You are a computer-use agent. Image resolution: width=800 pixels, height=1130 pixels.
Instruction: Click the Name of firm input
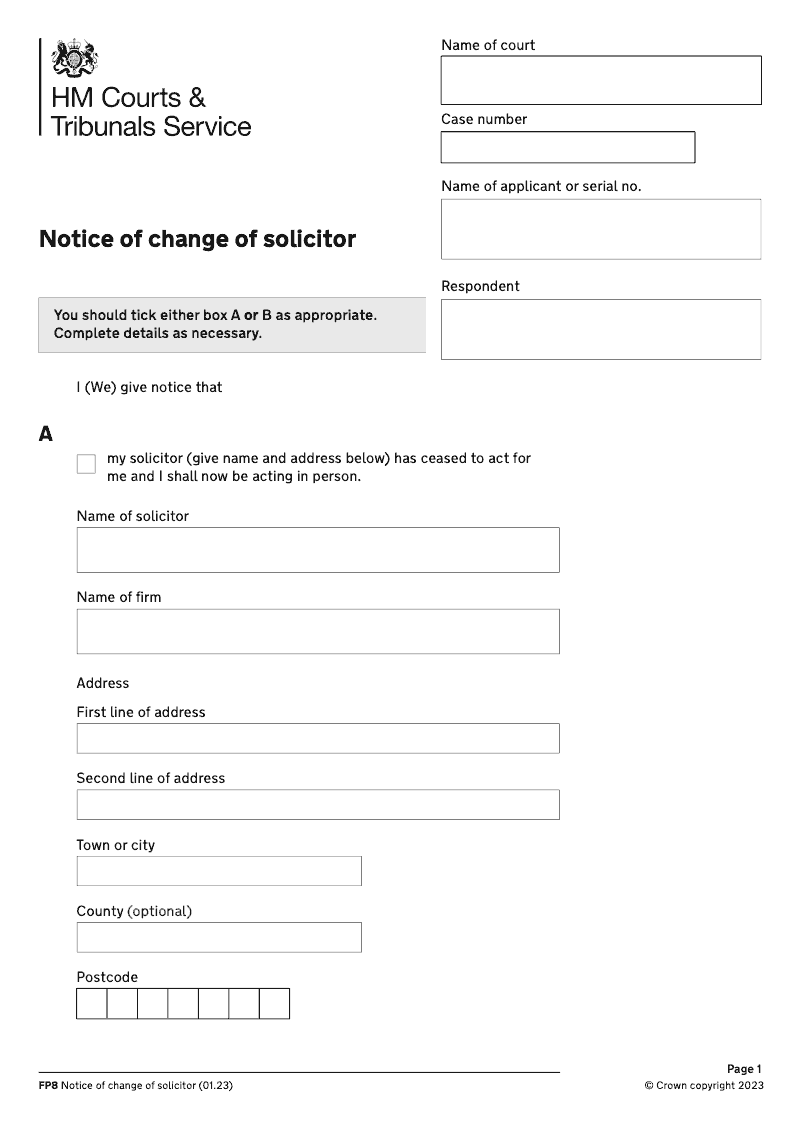(317, 631)
